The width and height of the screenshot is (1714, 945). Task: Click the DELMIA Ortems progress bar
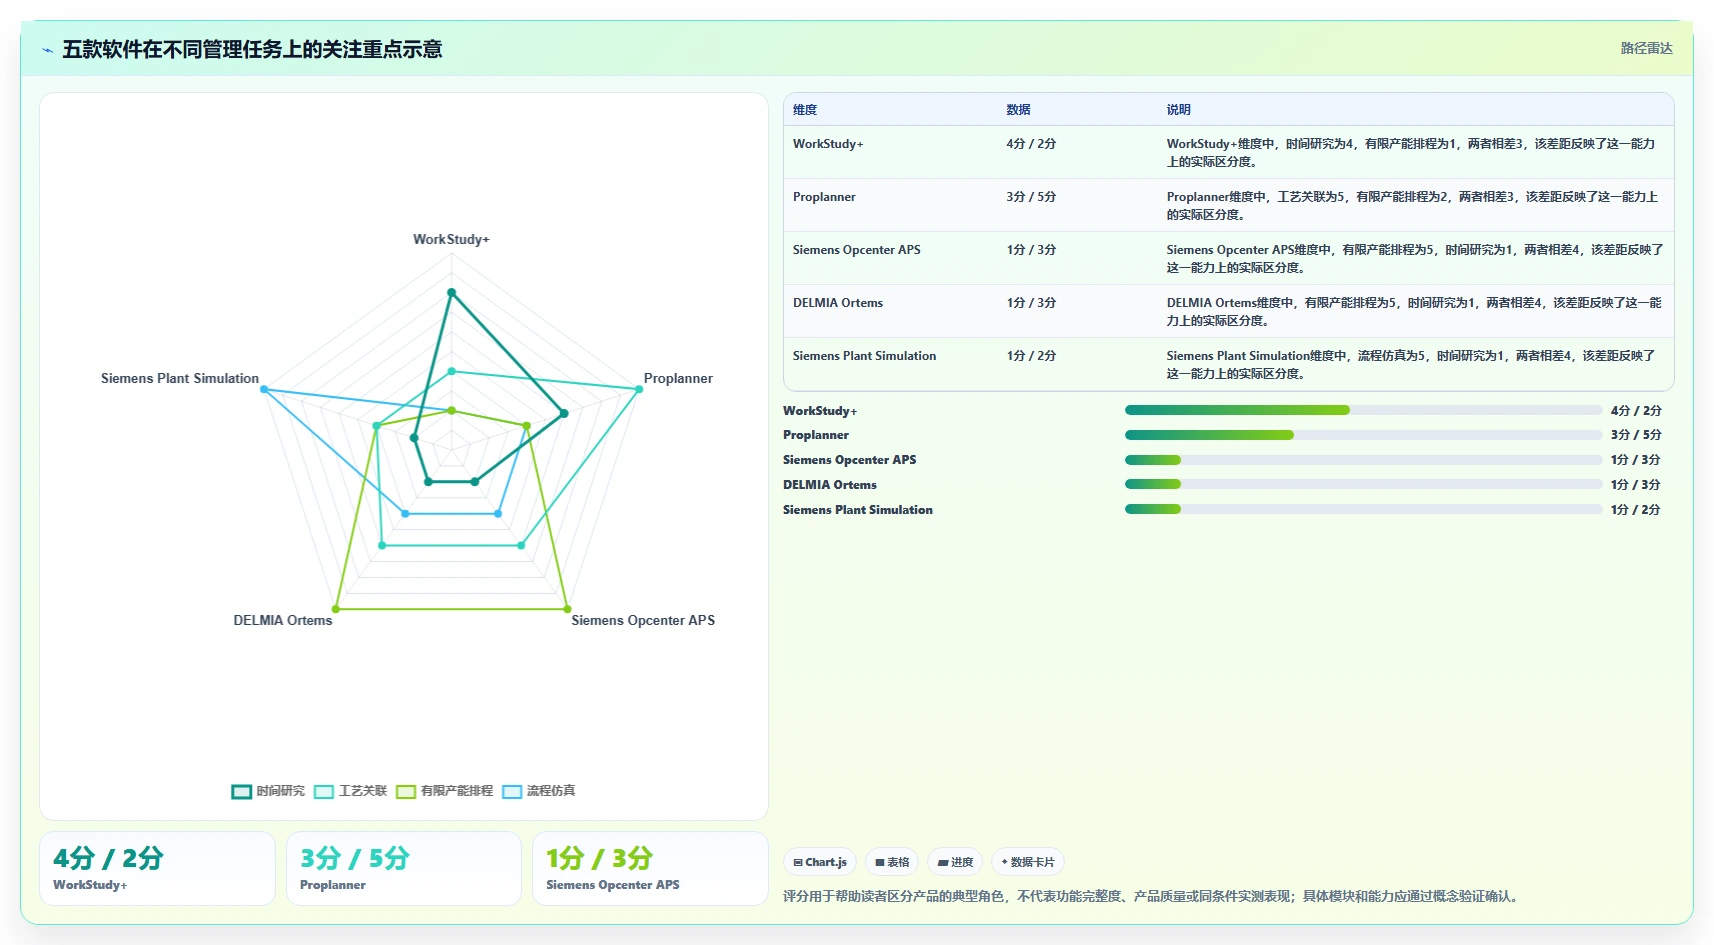1363,484
